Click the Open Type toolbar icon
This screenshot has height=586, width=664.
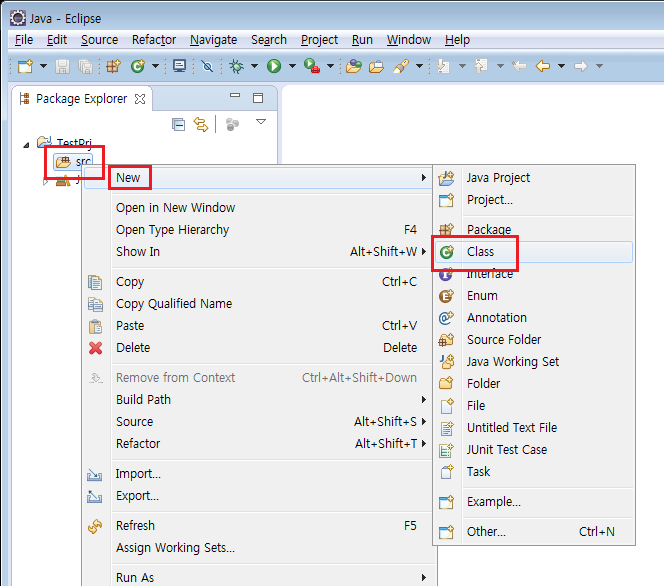point(354,66)
